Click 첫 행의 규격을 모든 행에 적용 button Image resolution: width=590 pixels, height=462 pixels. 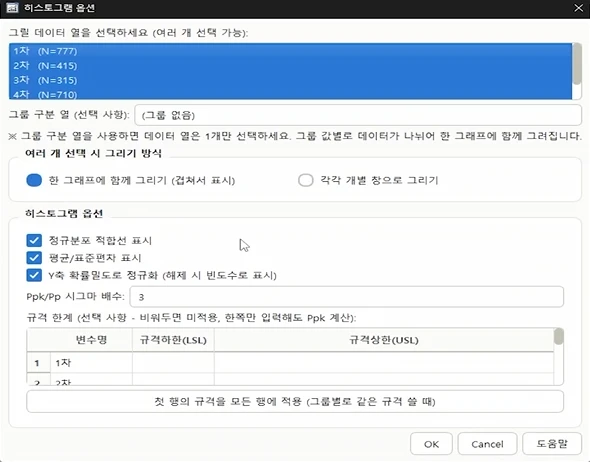[295, 401]
